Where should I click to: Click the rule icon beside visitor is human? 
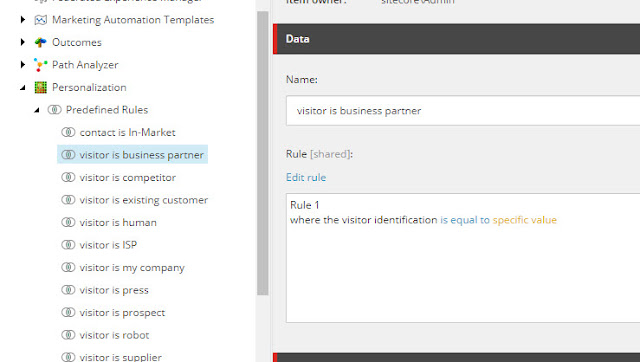[x=68, y=222]
